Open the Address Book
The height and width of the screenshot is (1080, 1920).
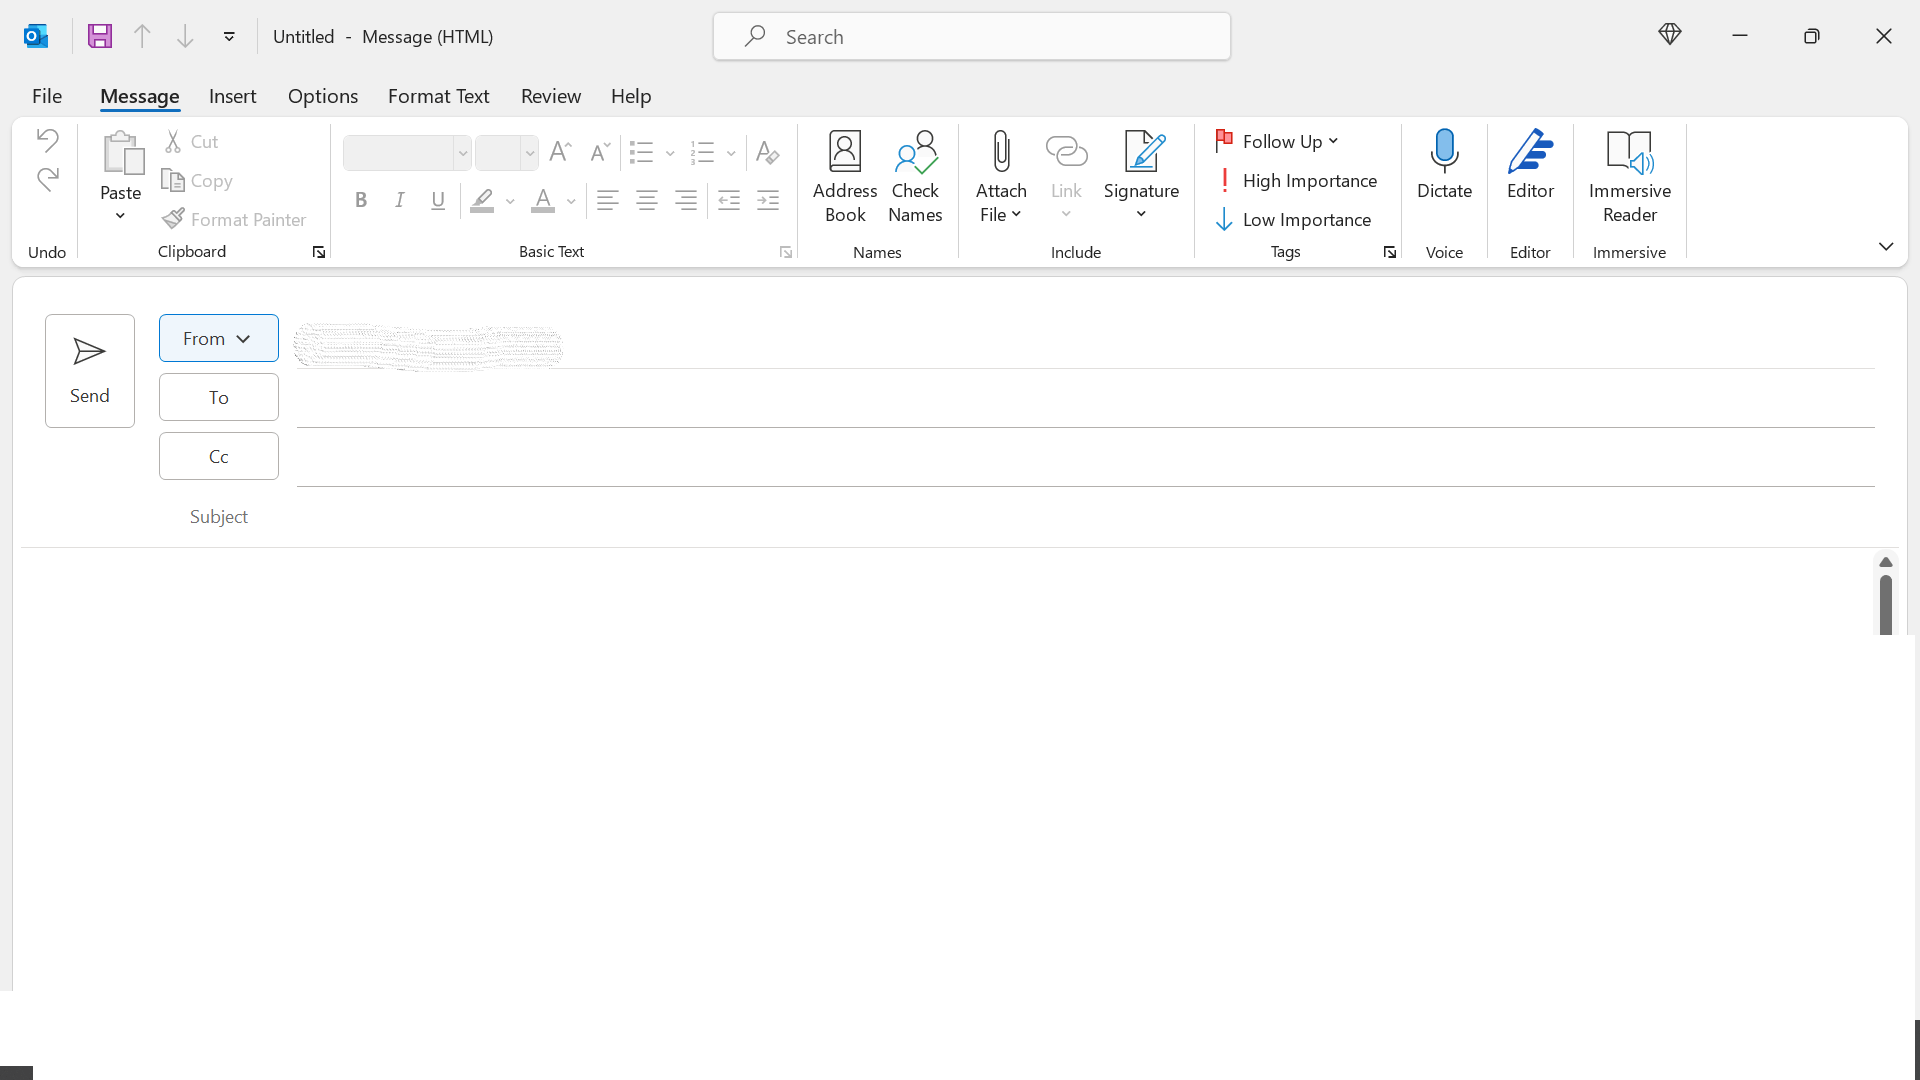845,175
